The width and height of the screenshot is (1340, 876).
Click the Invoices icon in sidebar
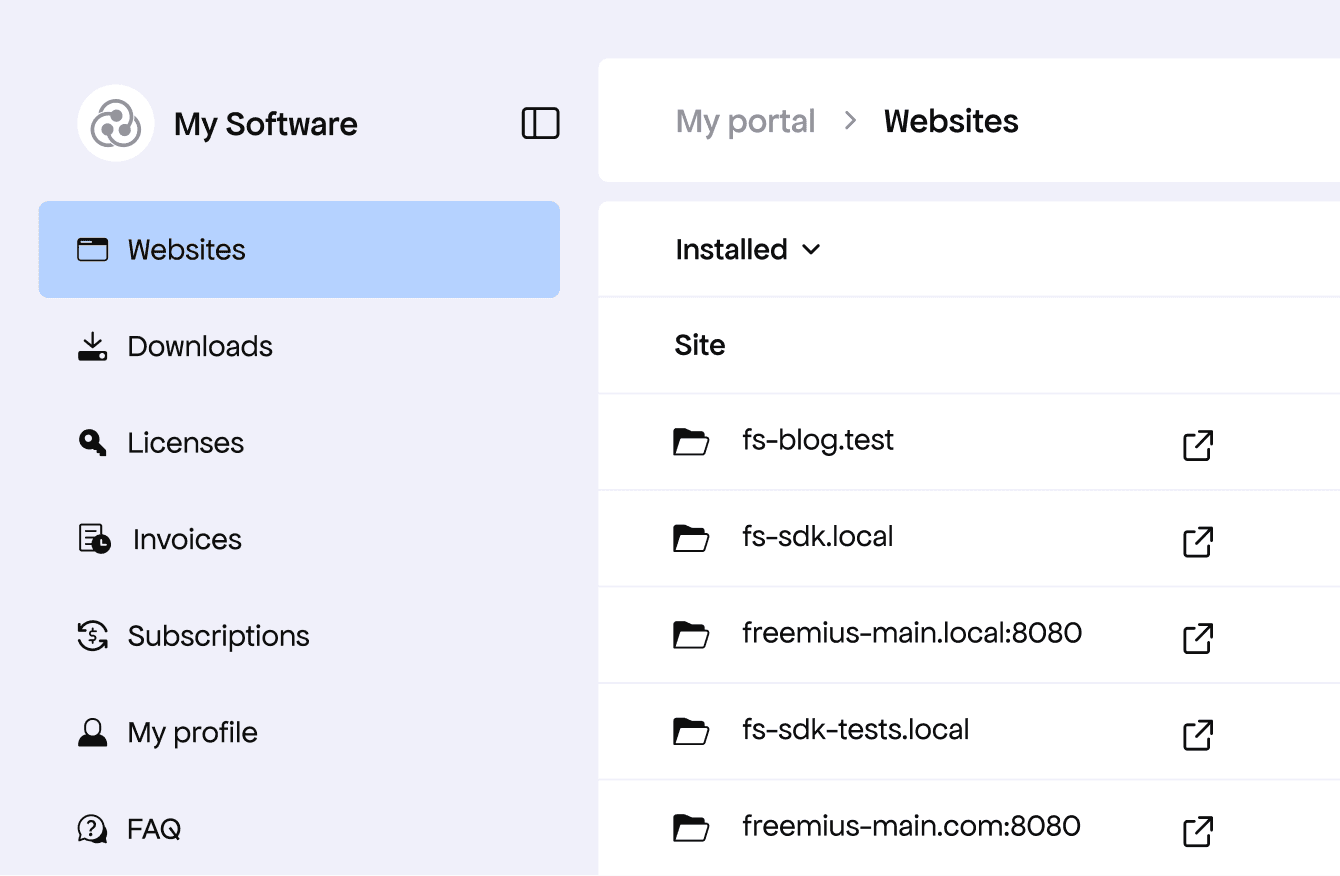[94, 539]
